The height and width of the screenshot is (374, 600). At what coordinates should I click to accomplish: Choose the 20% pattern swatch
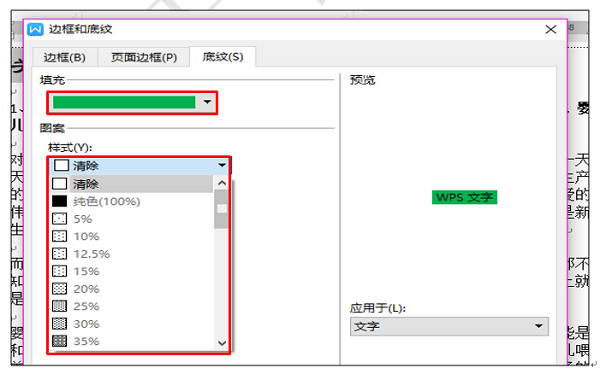[59, 289]
